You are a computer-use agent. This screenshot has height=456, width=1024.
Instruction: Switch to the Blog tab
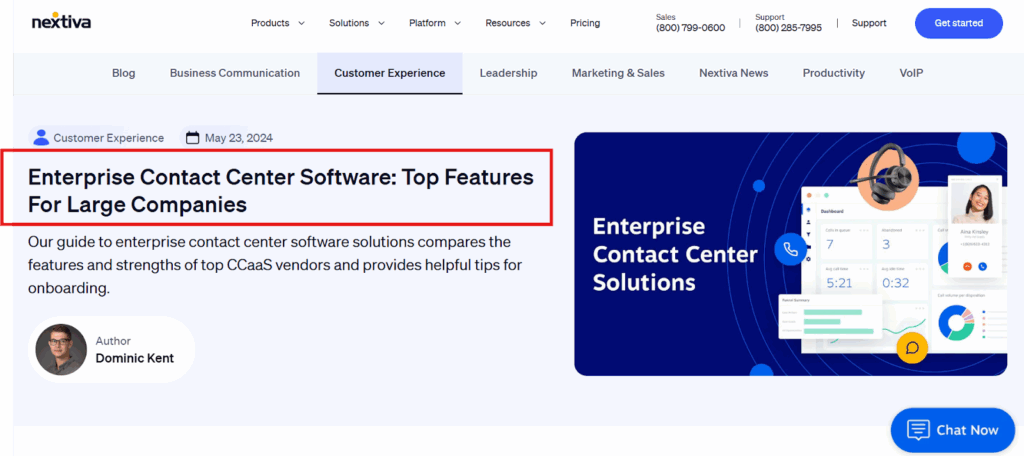[x=123, y=73]
